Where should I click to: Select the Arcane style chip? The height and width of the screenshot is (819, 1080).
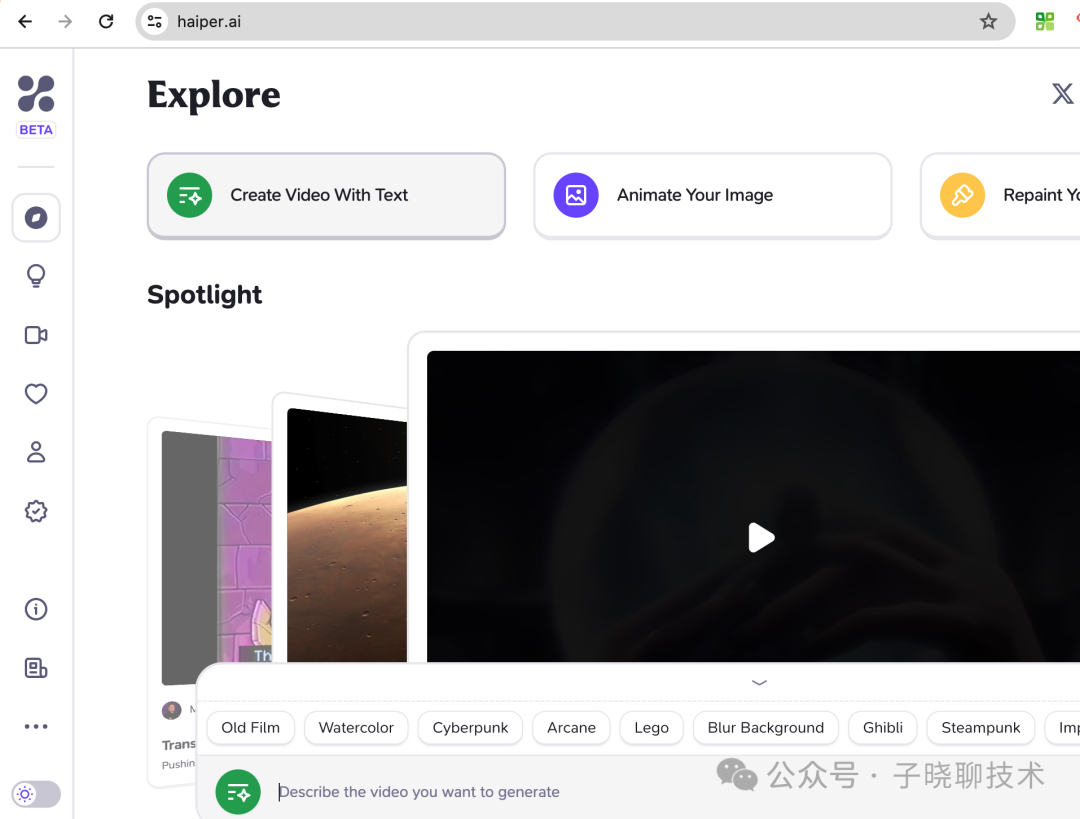point(571,728)
